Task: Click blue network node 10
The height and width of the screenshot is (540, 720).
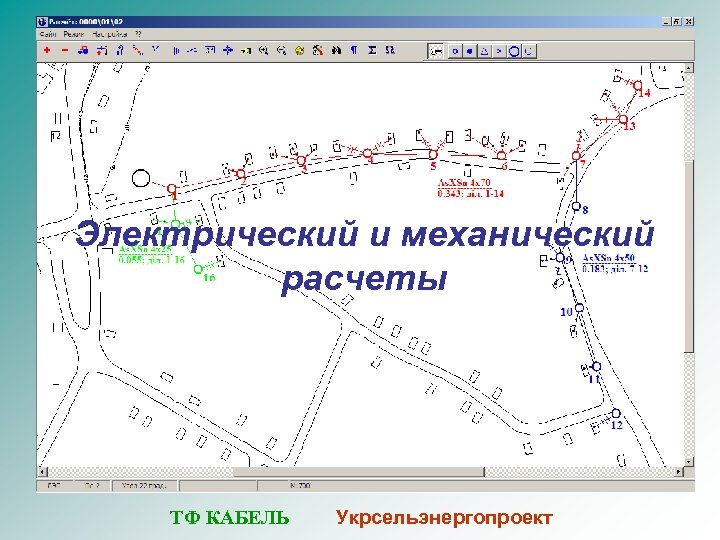Action: point(579,308)
